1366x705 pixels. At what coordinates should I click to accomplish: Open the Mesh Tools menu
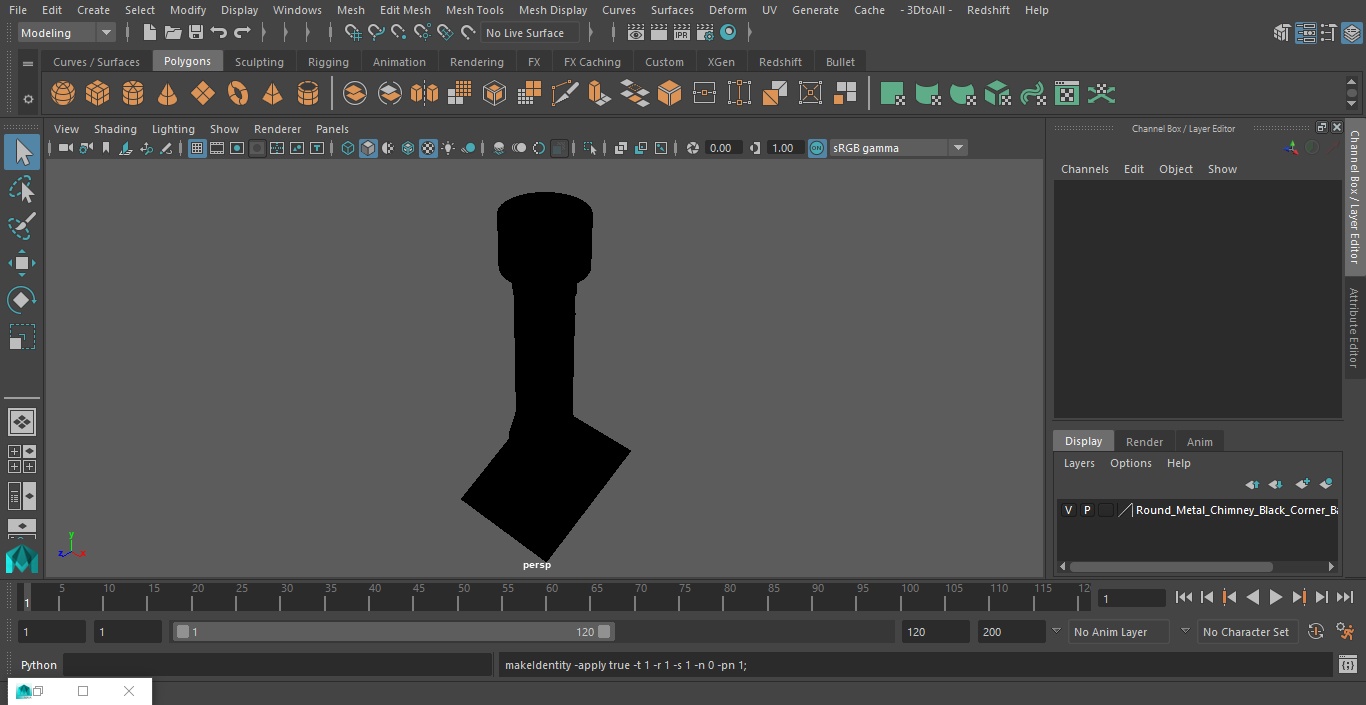click(x=474, y=10)
